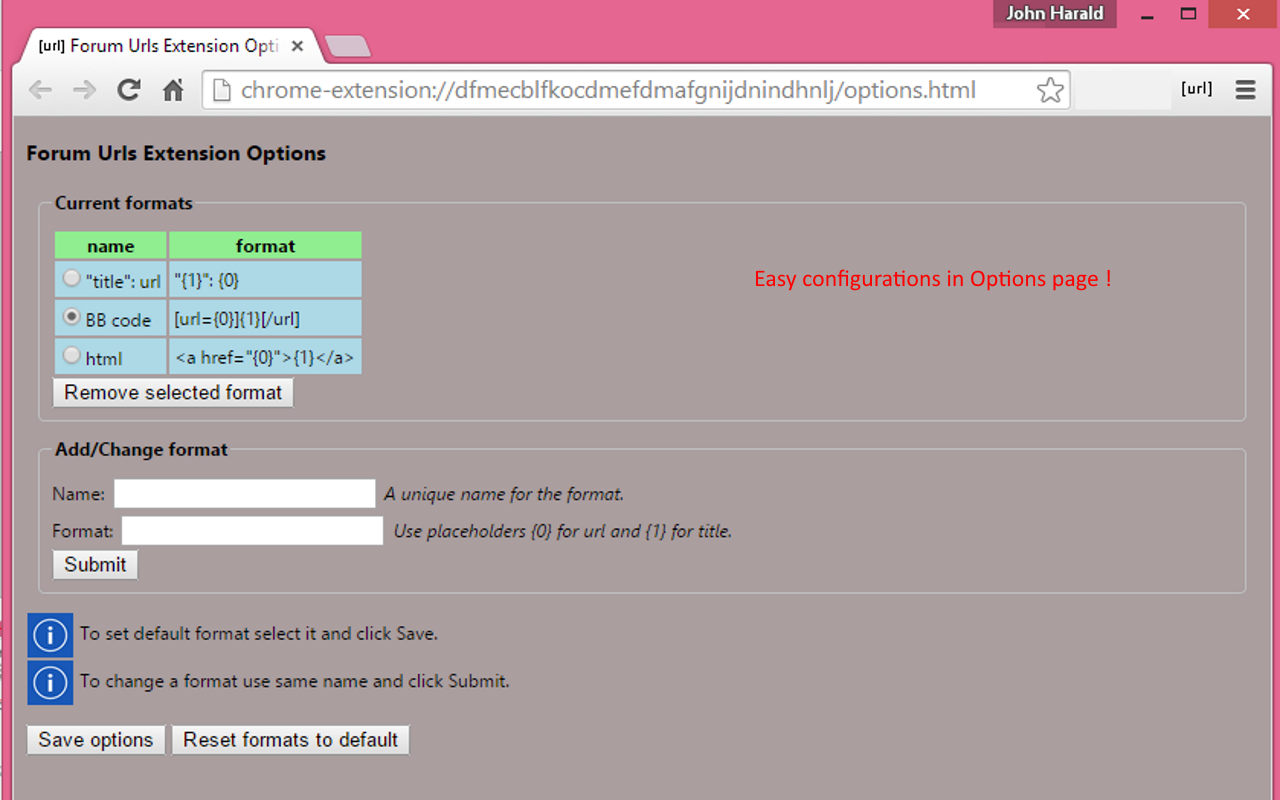This screenshot has height=800, width=1280.
Task: Select the html format radio button
Action: point(71,354)
